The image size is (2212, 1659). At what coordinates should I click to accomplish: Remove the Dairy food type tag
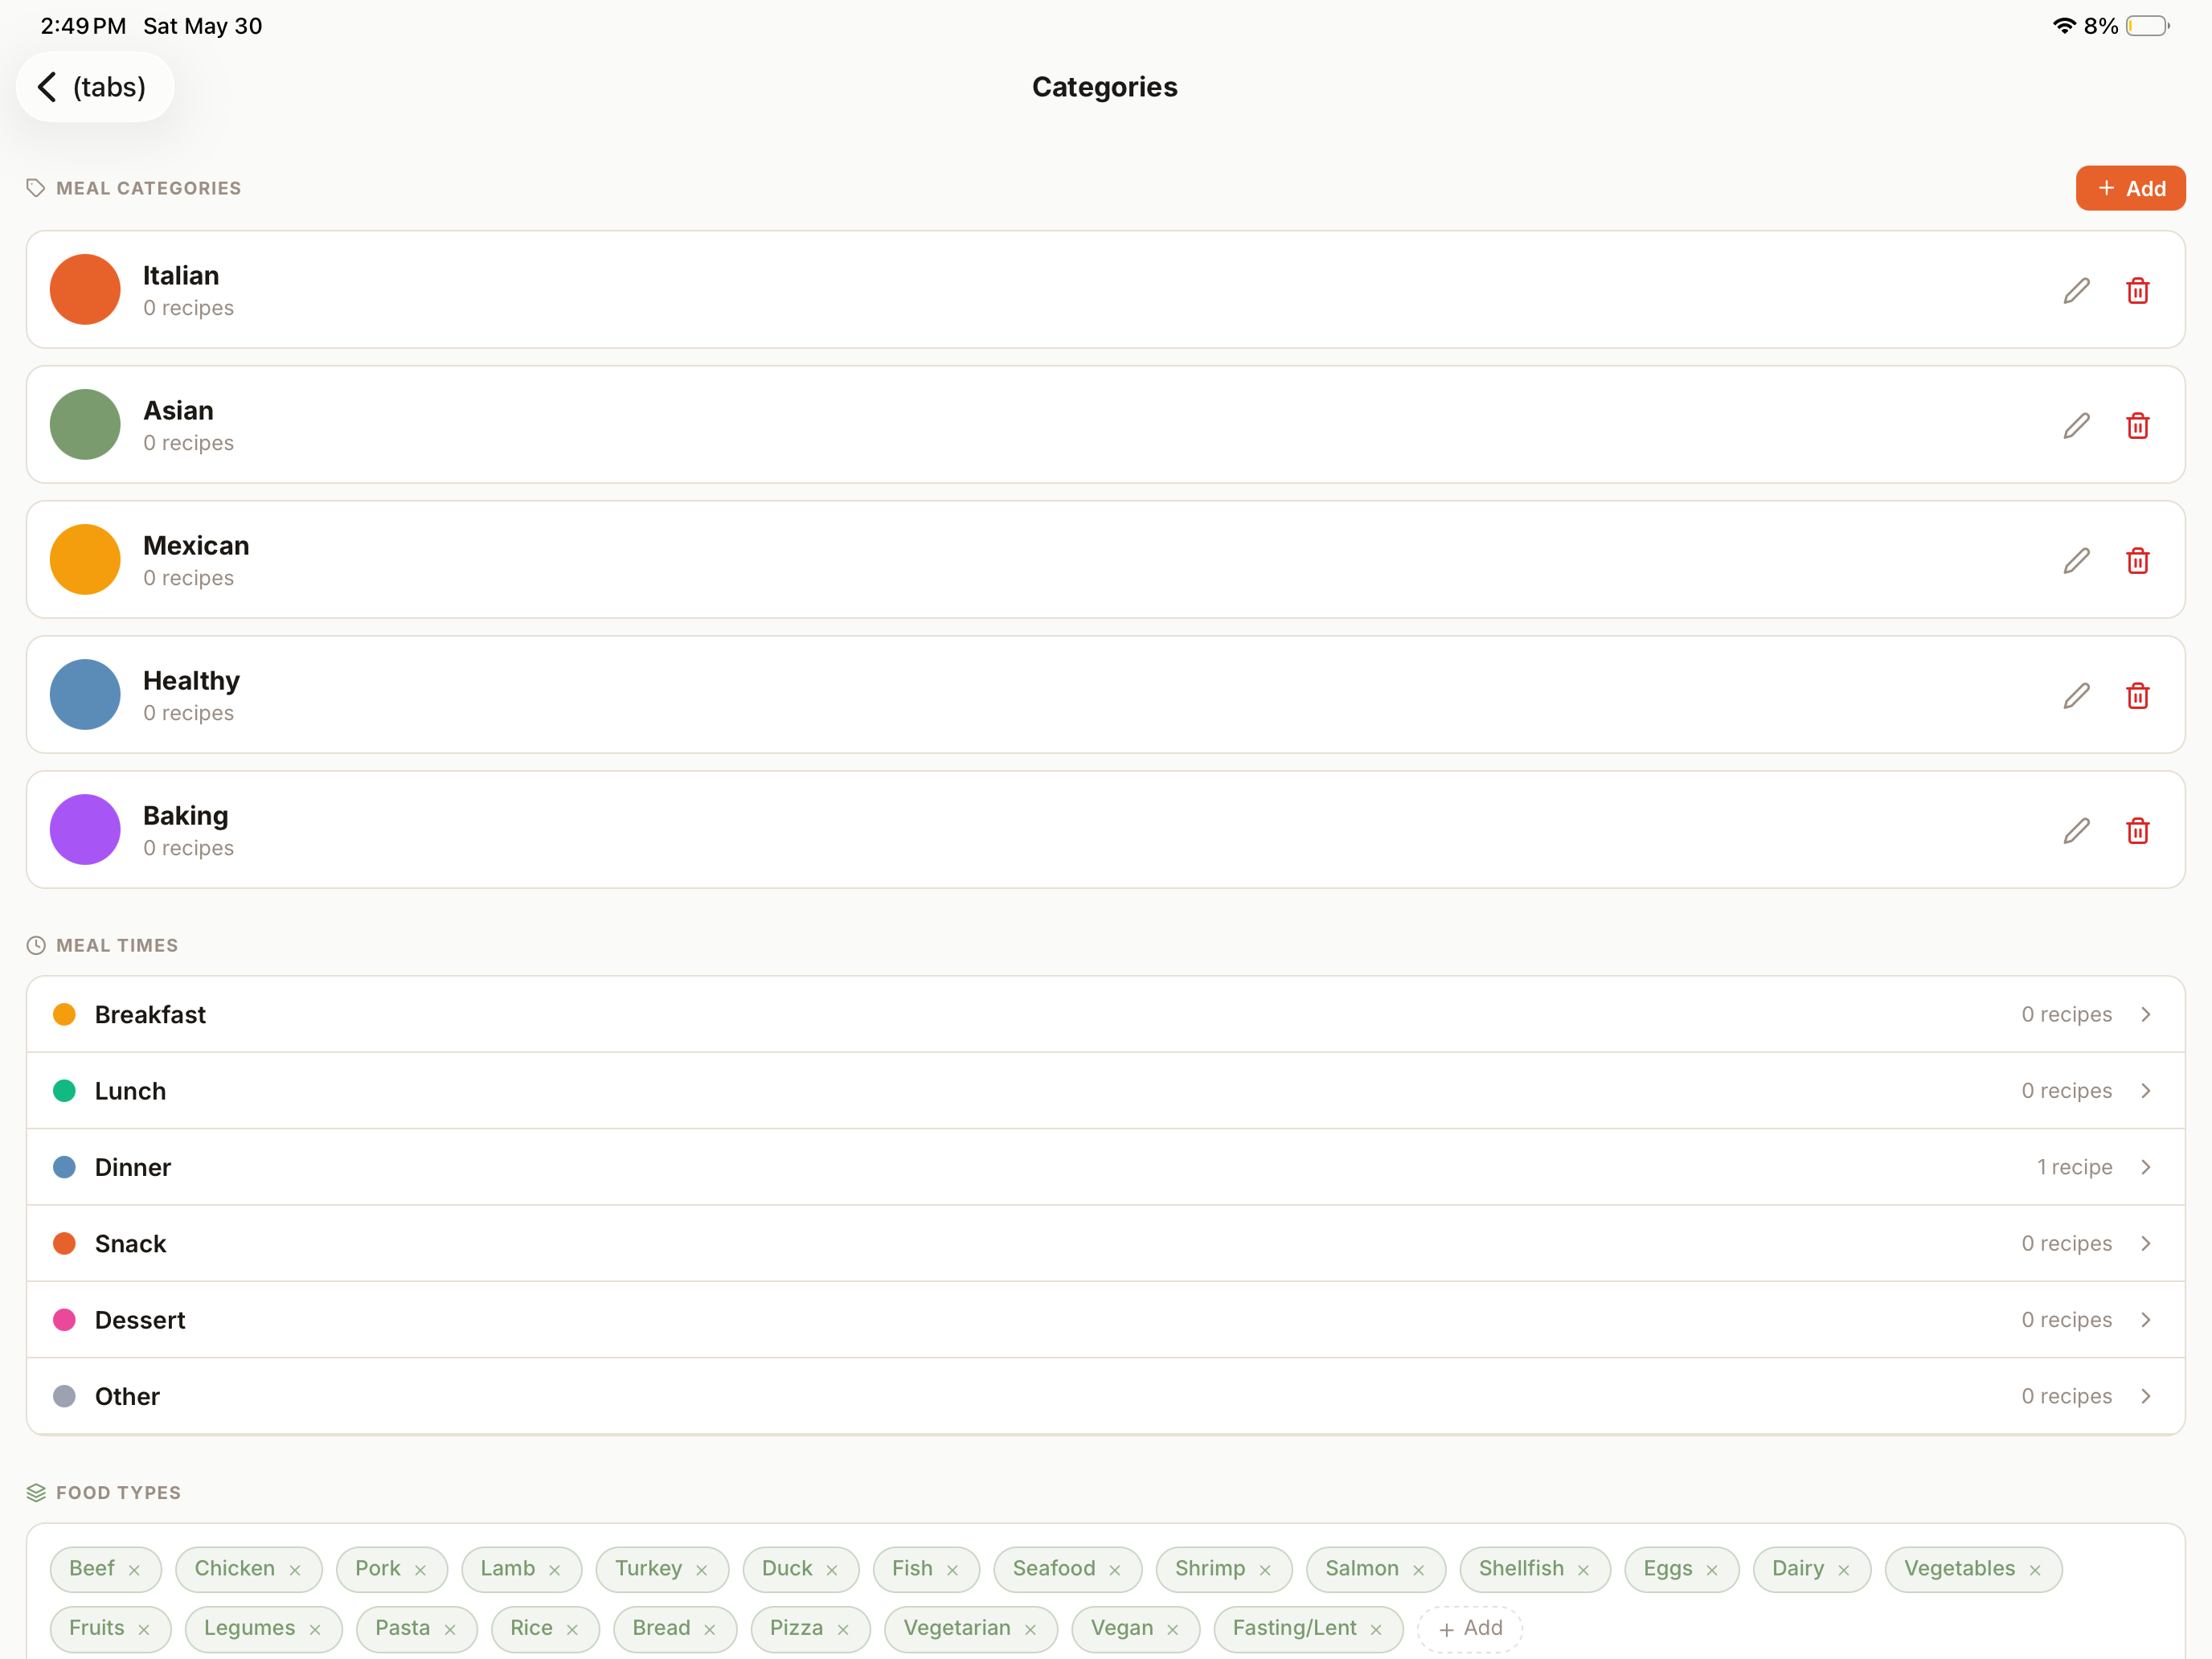point(1844,1570)
